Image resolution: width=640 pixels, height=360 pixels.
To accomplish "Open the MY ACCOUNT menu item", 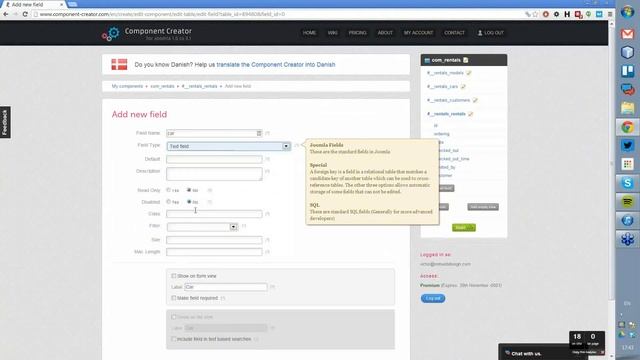I will (418, 33).
